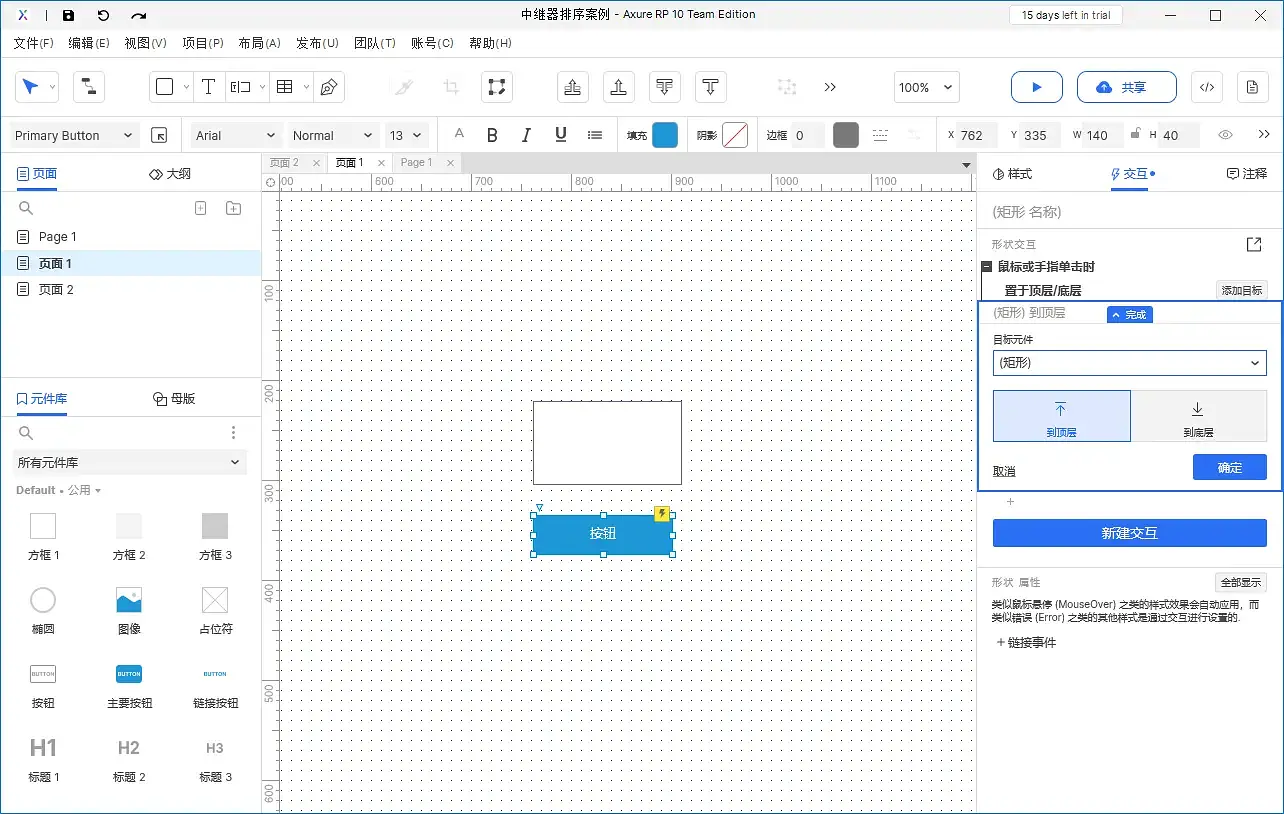The height and width of the screenshot is (814, 1284).
Task: Add a new page icon in Pages panel
Action: [x=200, y=208]
